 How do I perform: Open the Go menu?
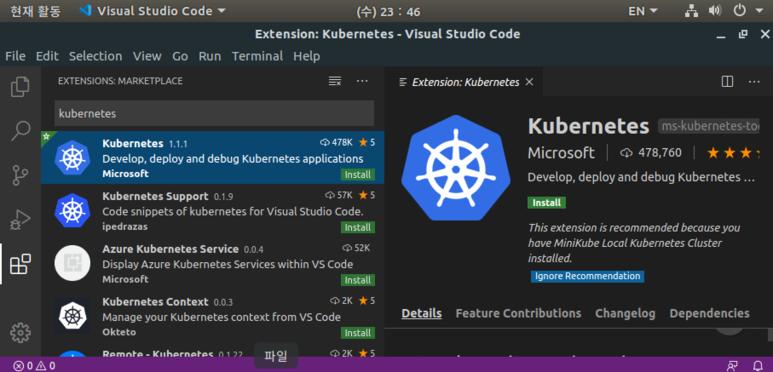coord(180,56)
